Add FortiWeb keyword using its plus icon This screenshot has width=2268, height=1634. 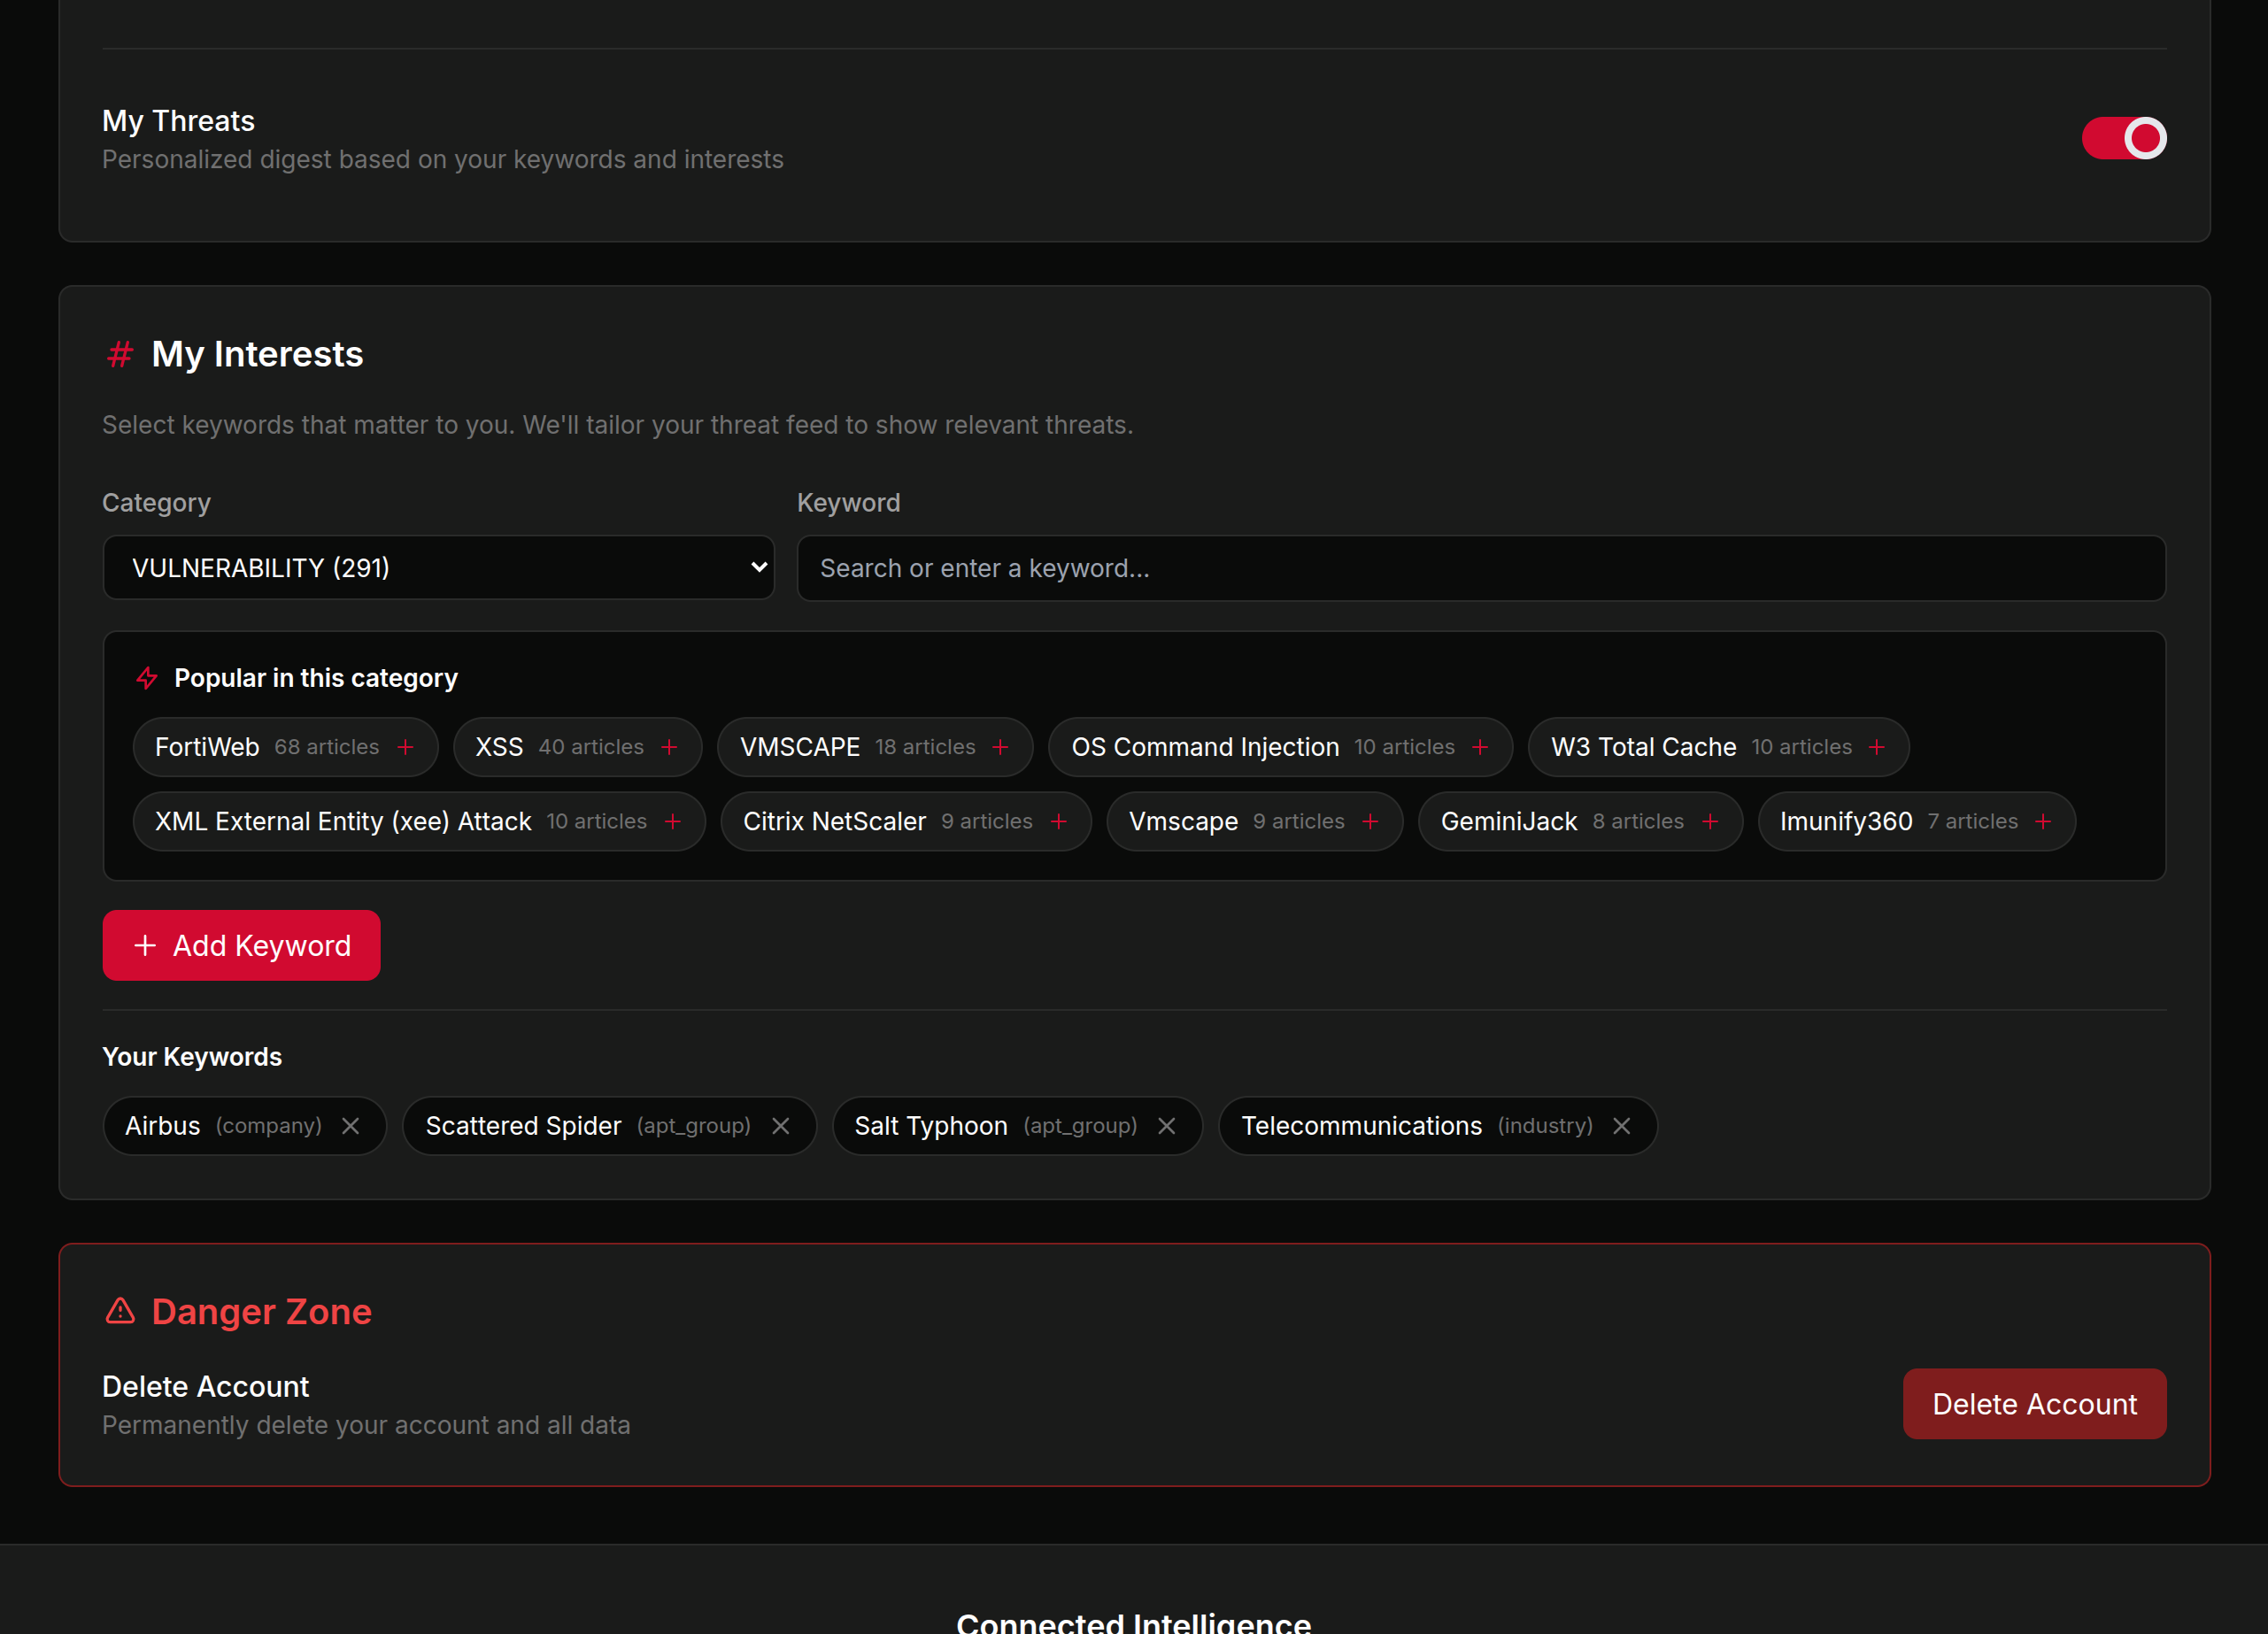coord(407,746)
